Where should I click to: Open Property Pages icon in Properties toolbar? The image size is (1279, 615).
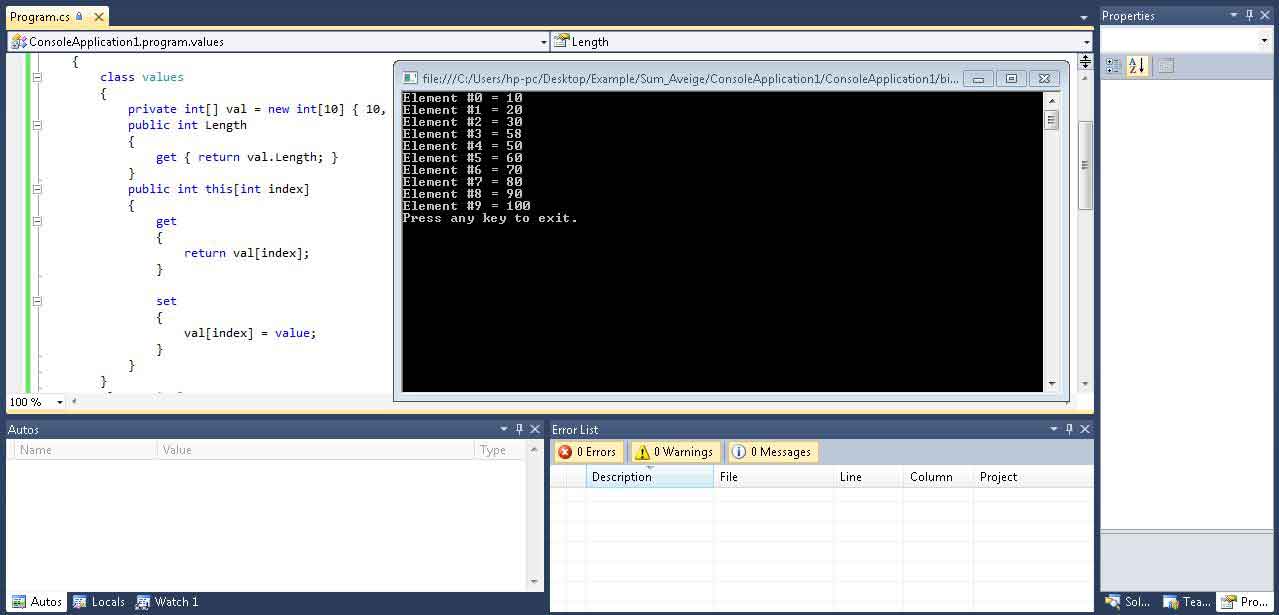coord(1165,66)
